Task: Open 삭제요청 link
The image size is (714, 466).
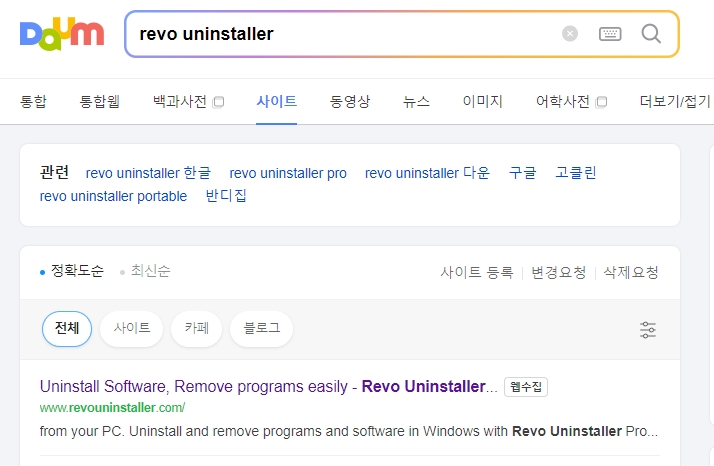Action: 631,272
